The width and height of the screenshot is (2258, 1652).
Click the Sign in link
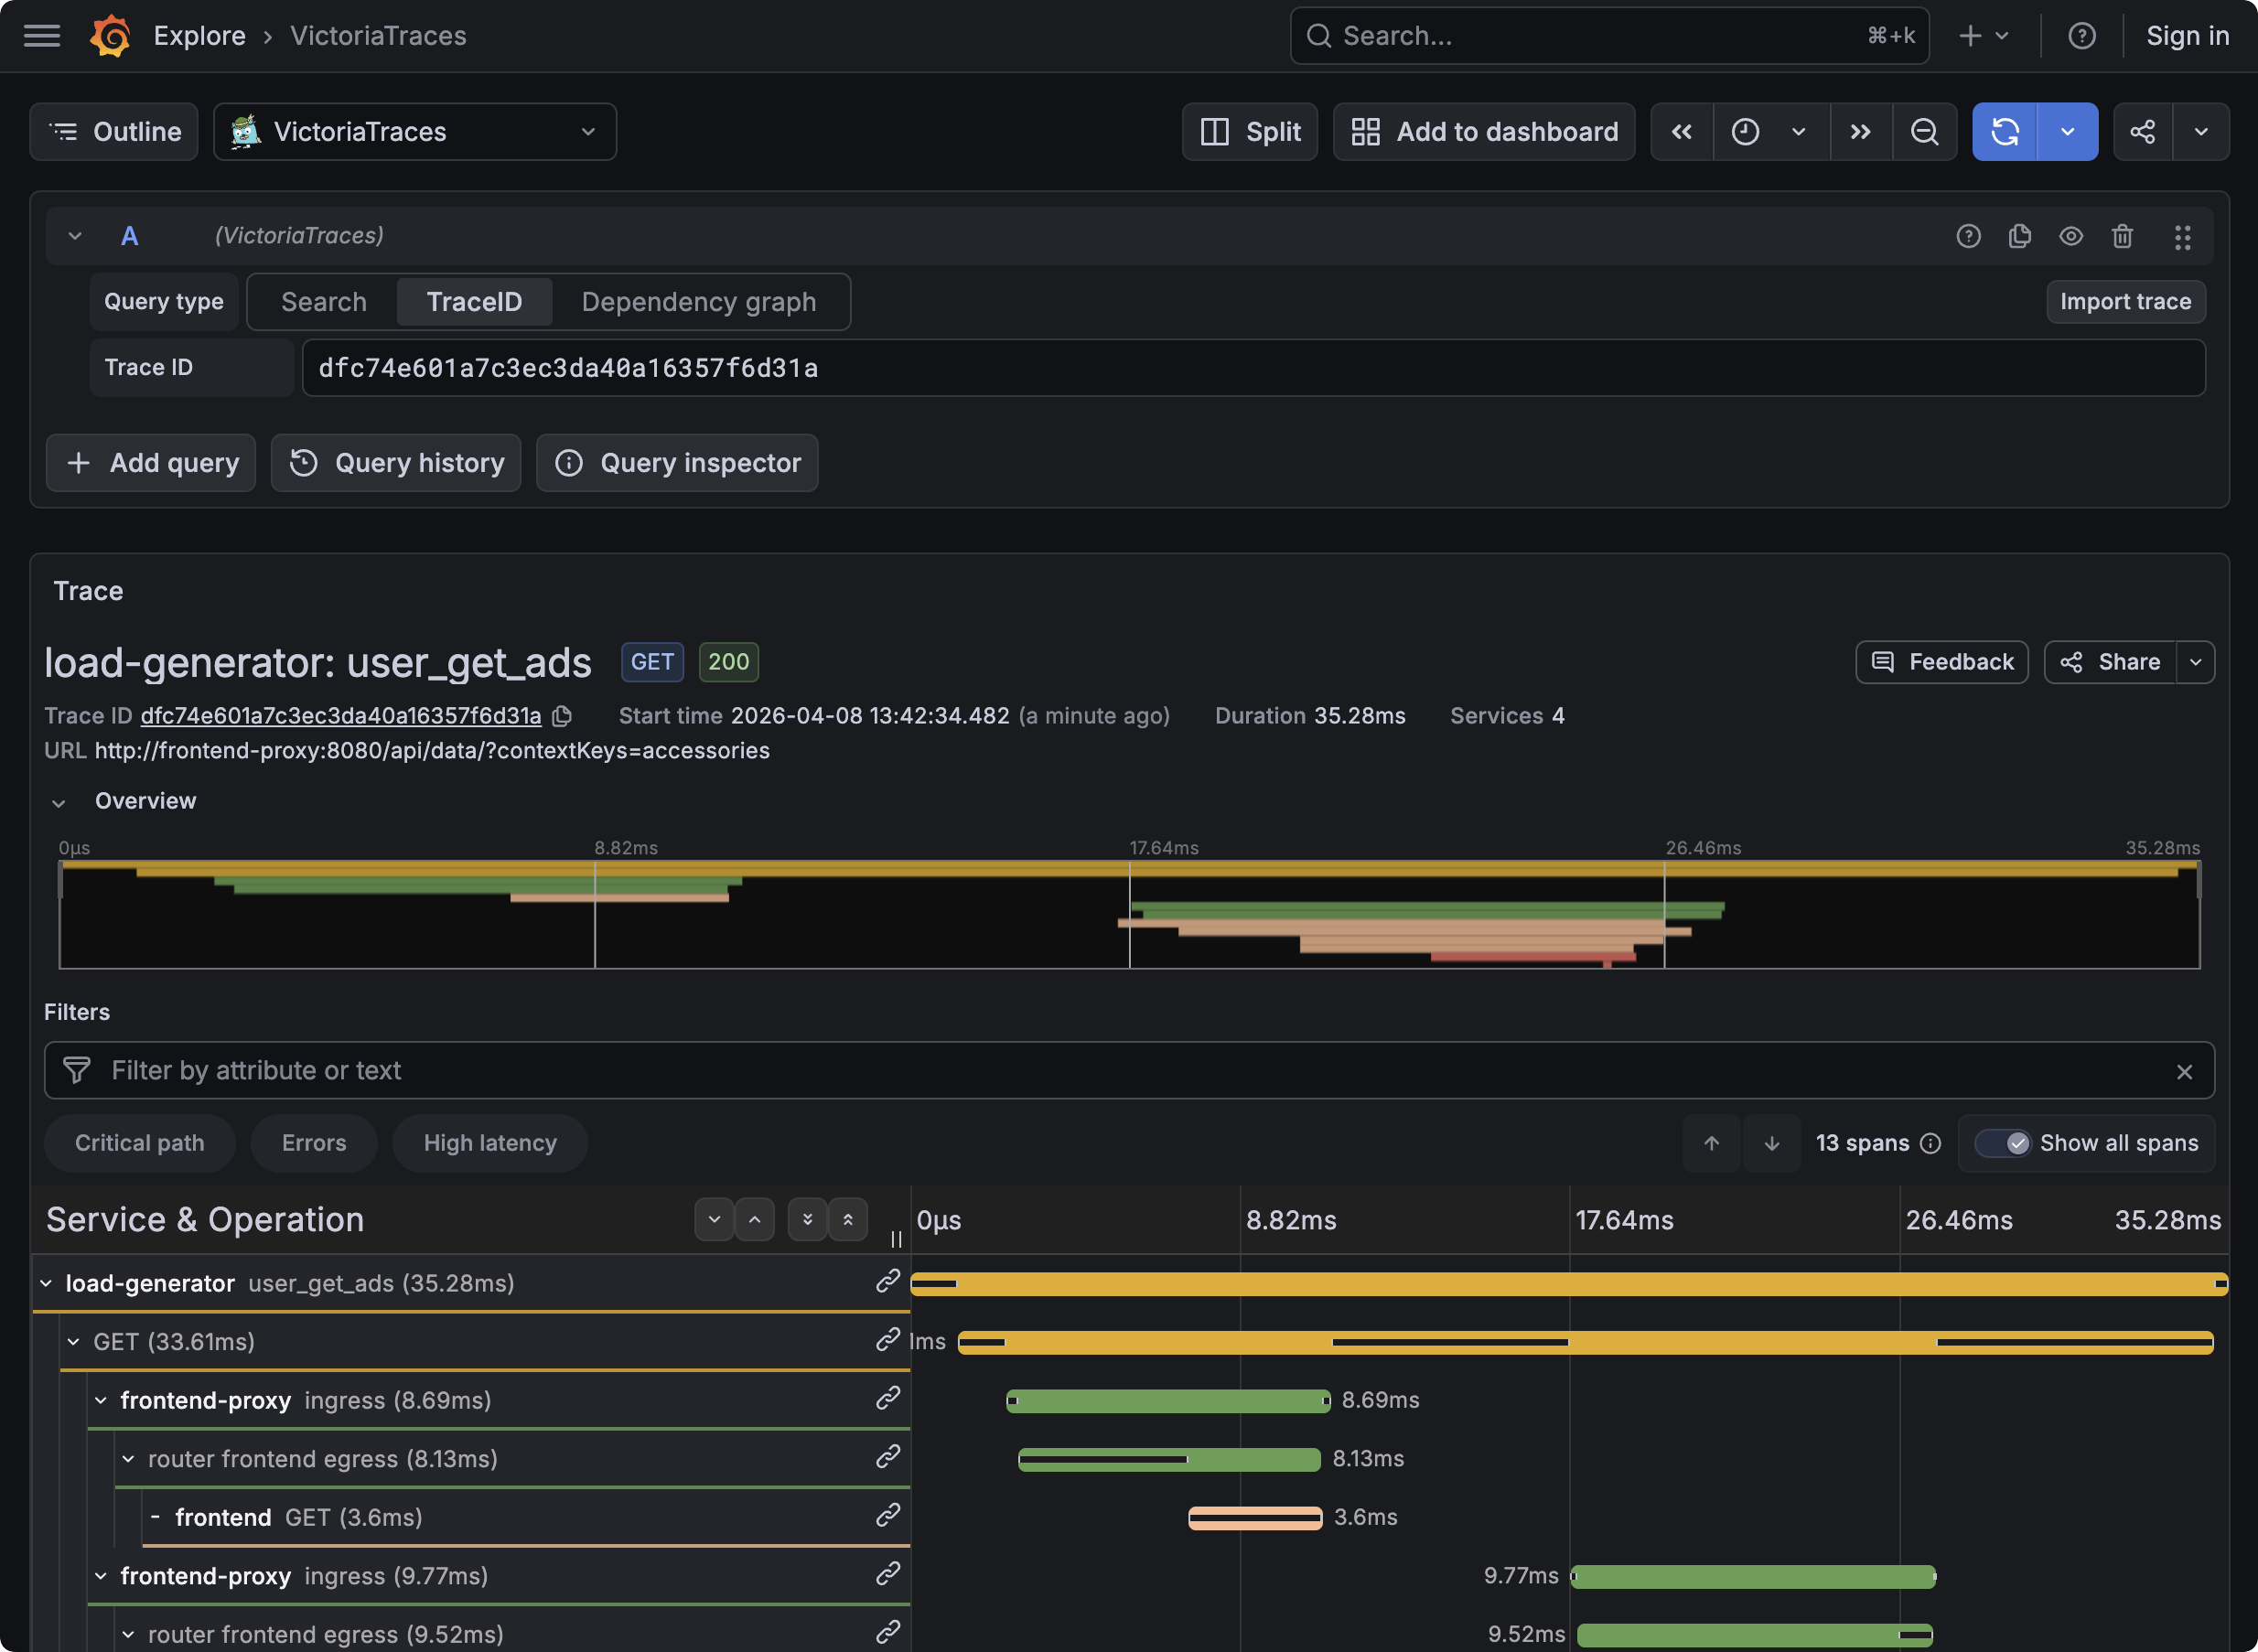coord(2187,36)
